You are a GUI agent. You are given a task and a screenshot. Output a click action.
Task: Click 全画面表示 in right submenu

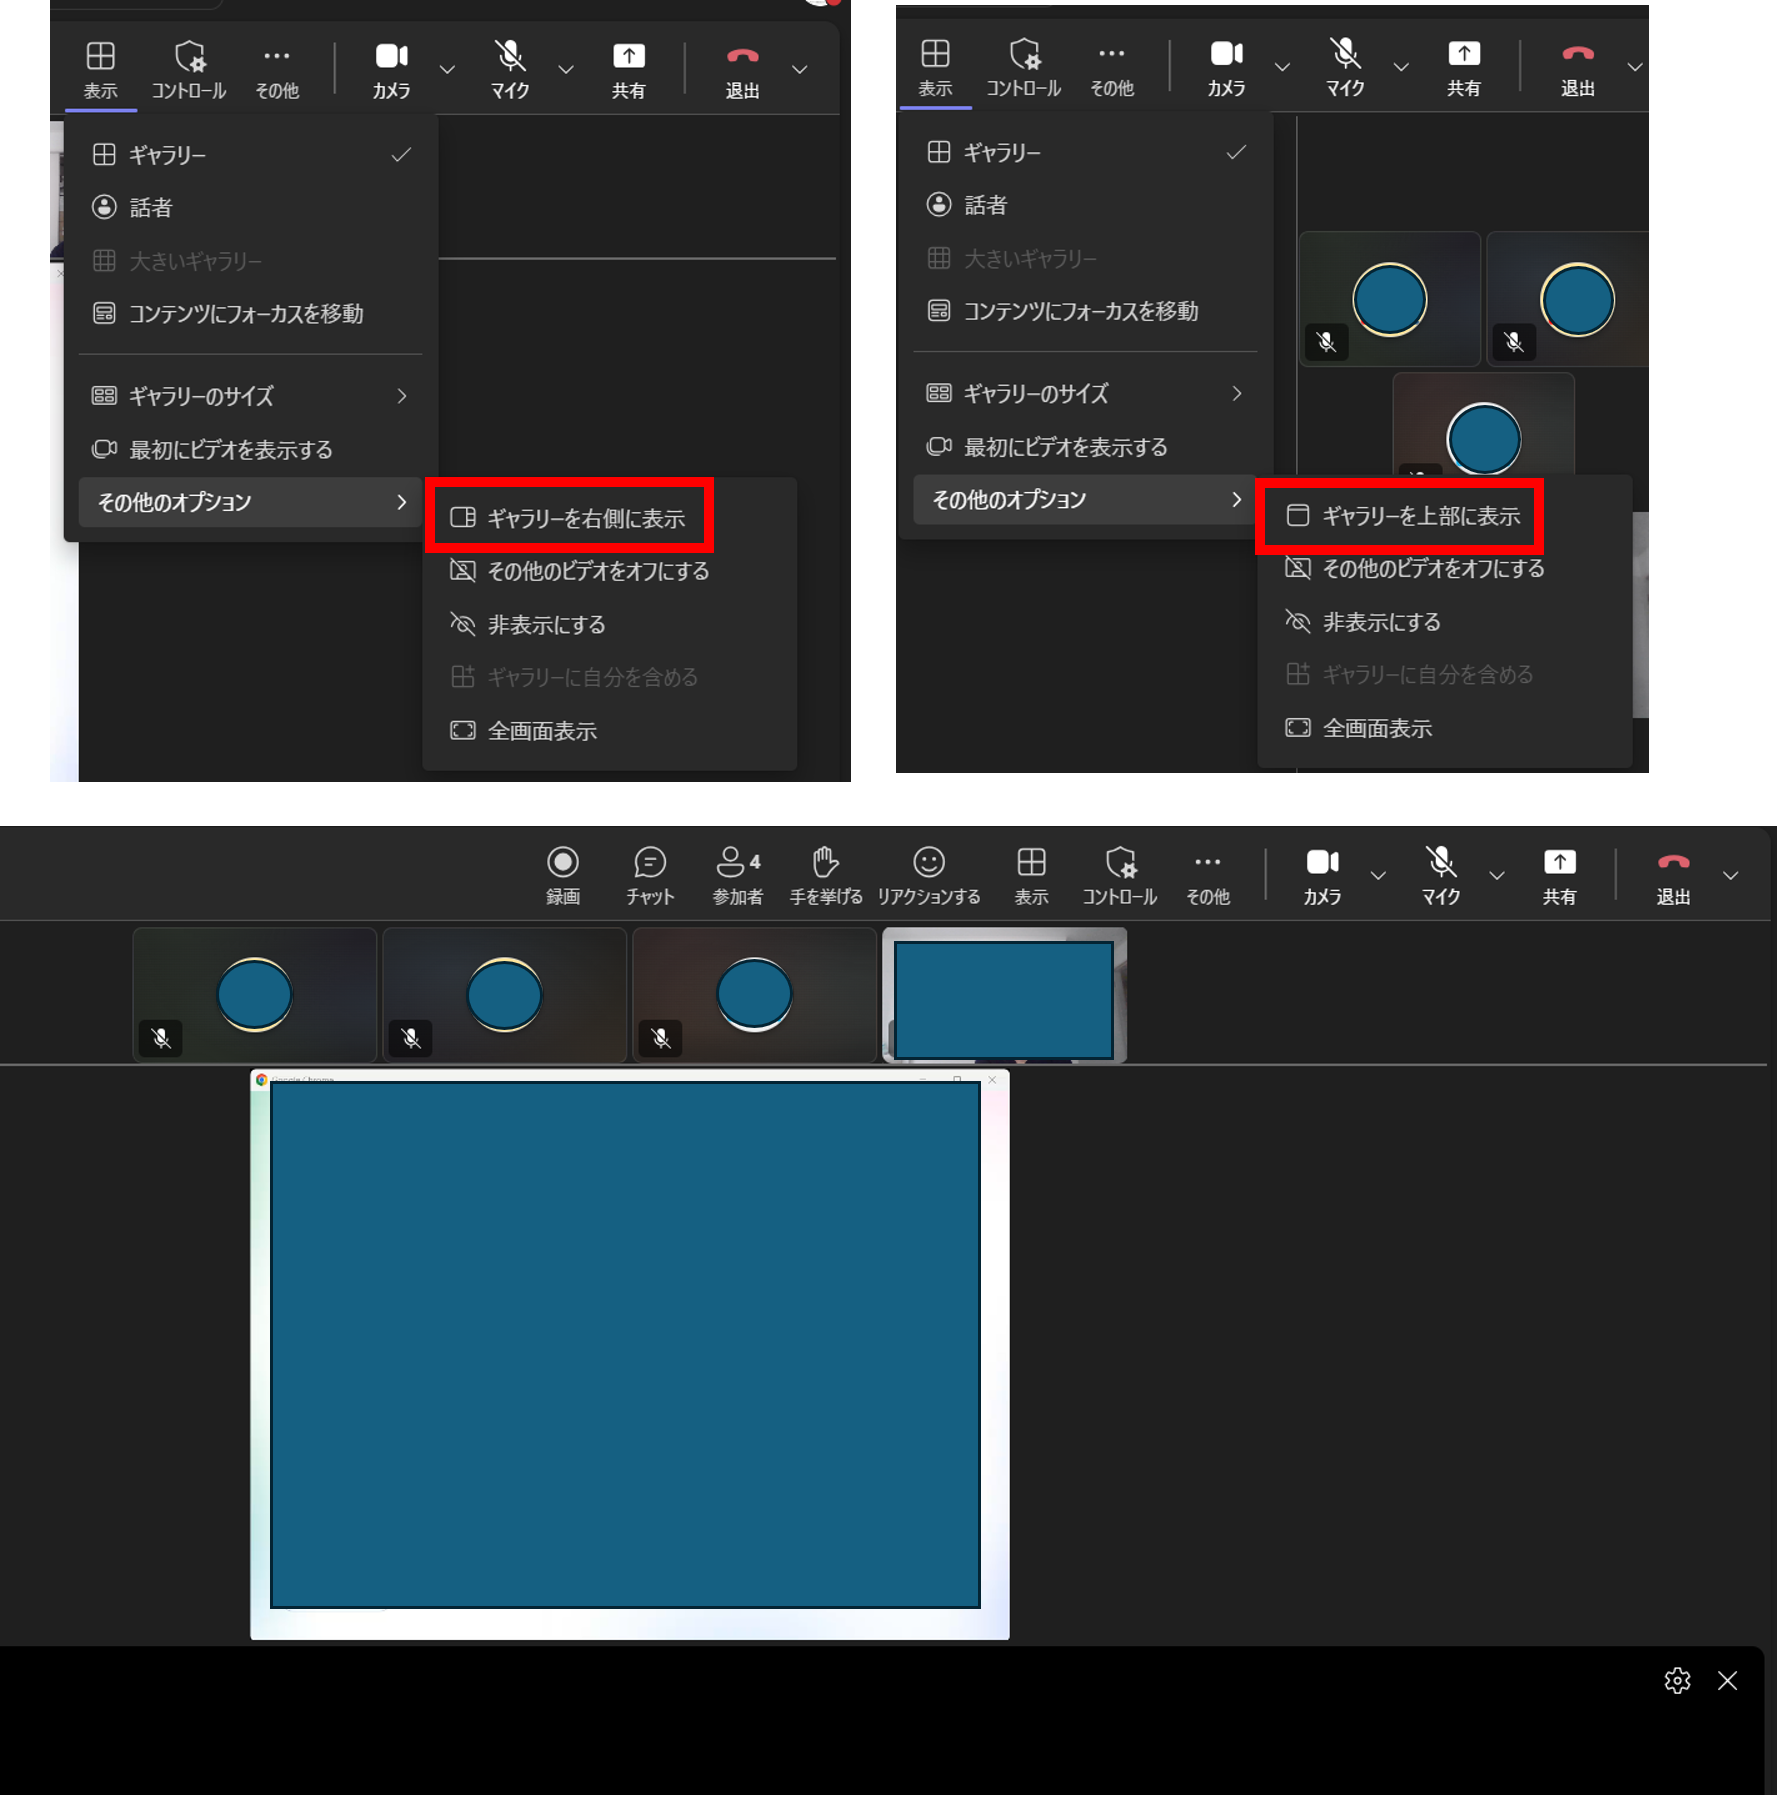click(1444, 728)
